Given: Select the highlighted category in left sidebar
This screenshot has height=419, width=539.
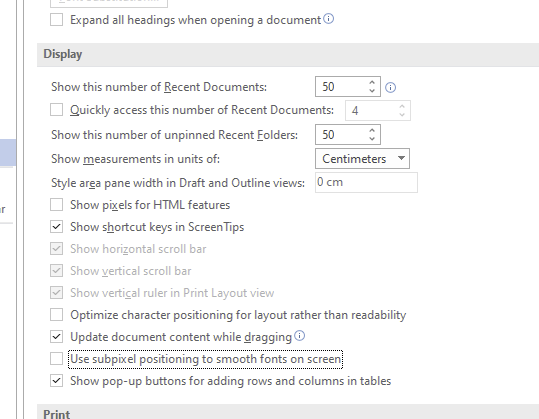Looking at the screenshot, I should pos(8,152).
